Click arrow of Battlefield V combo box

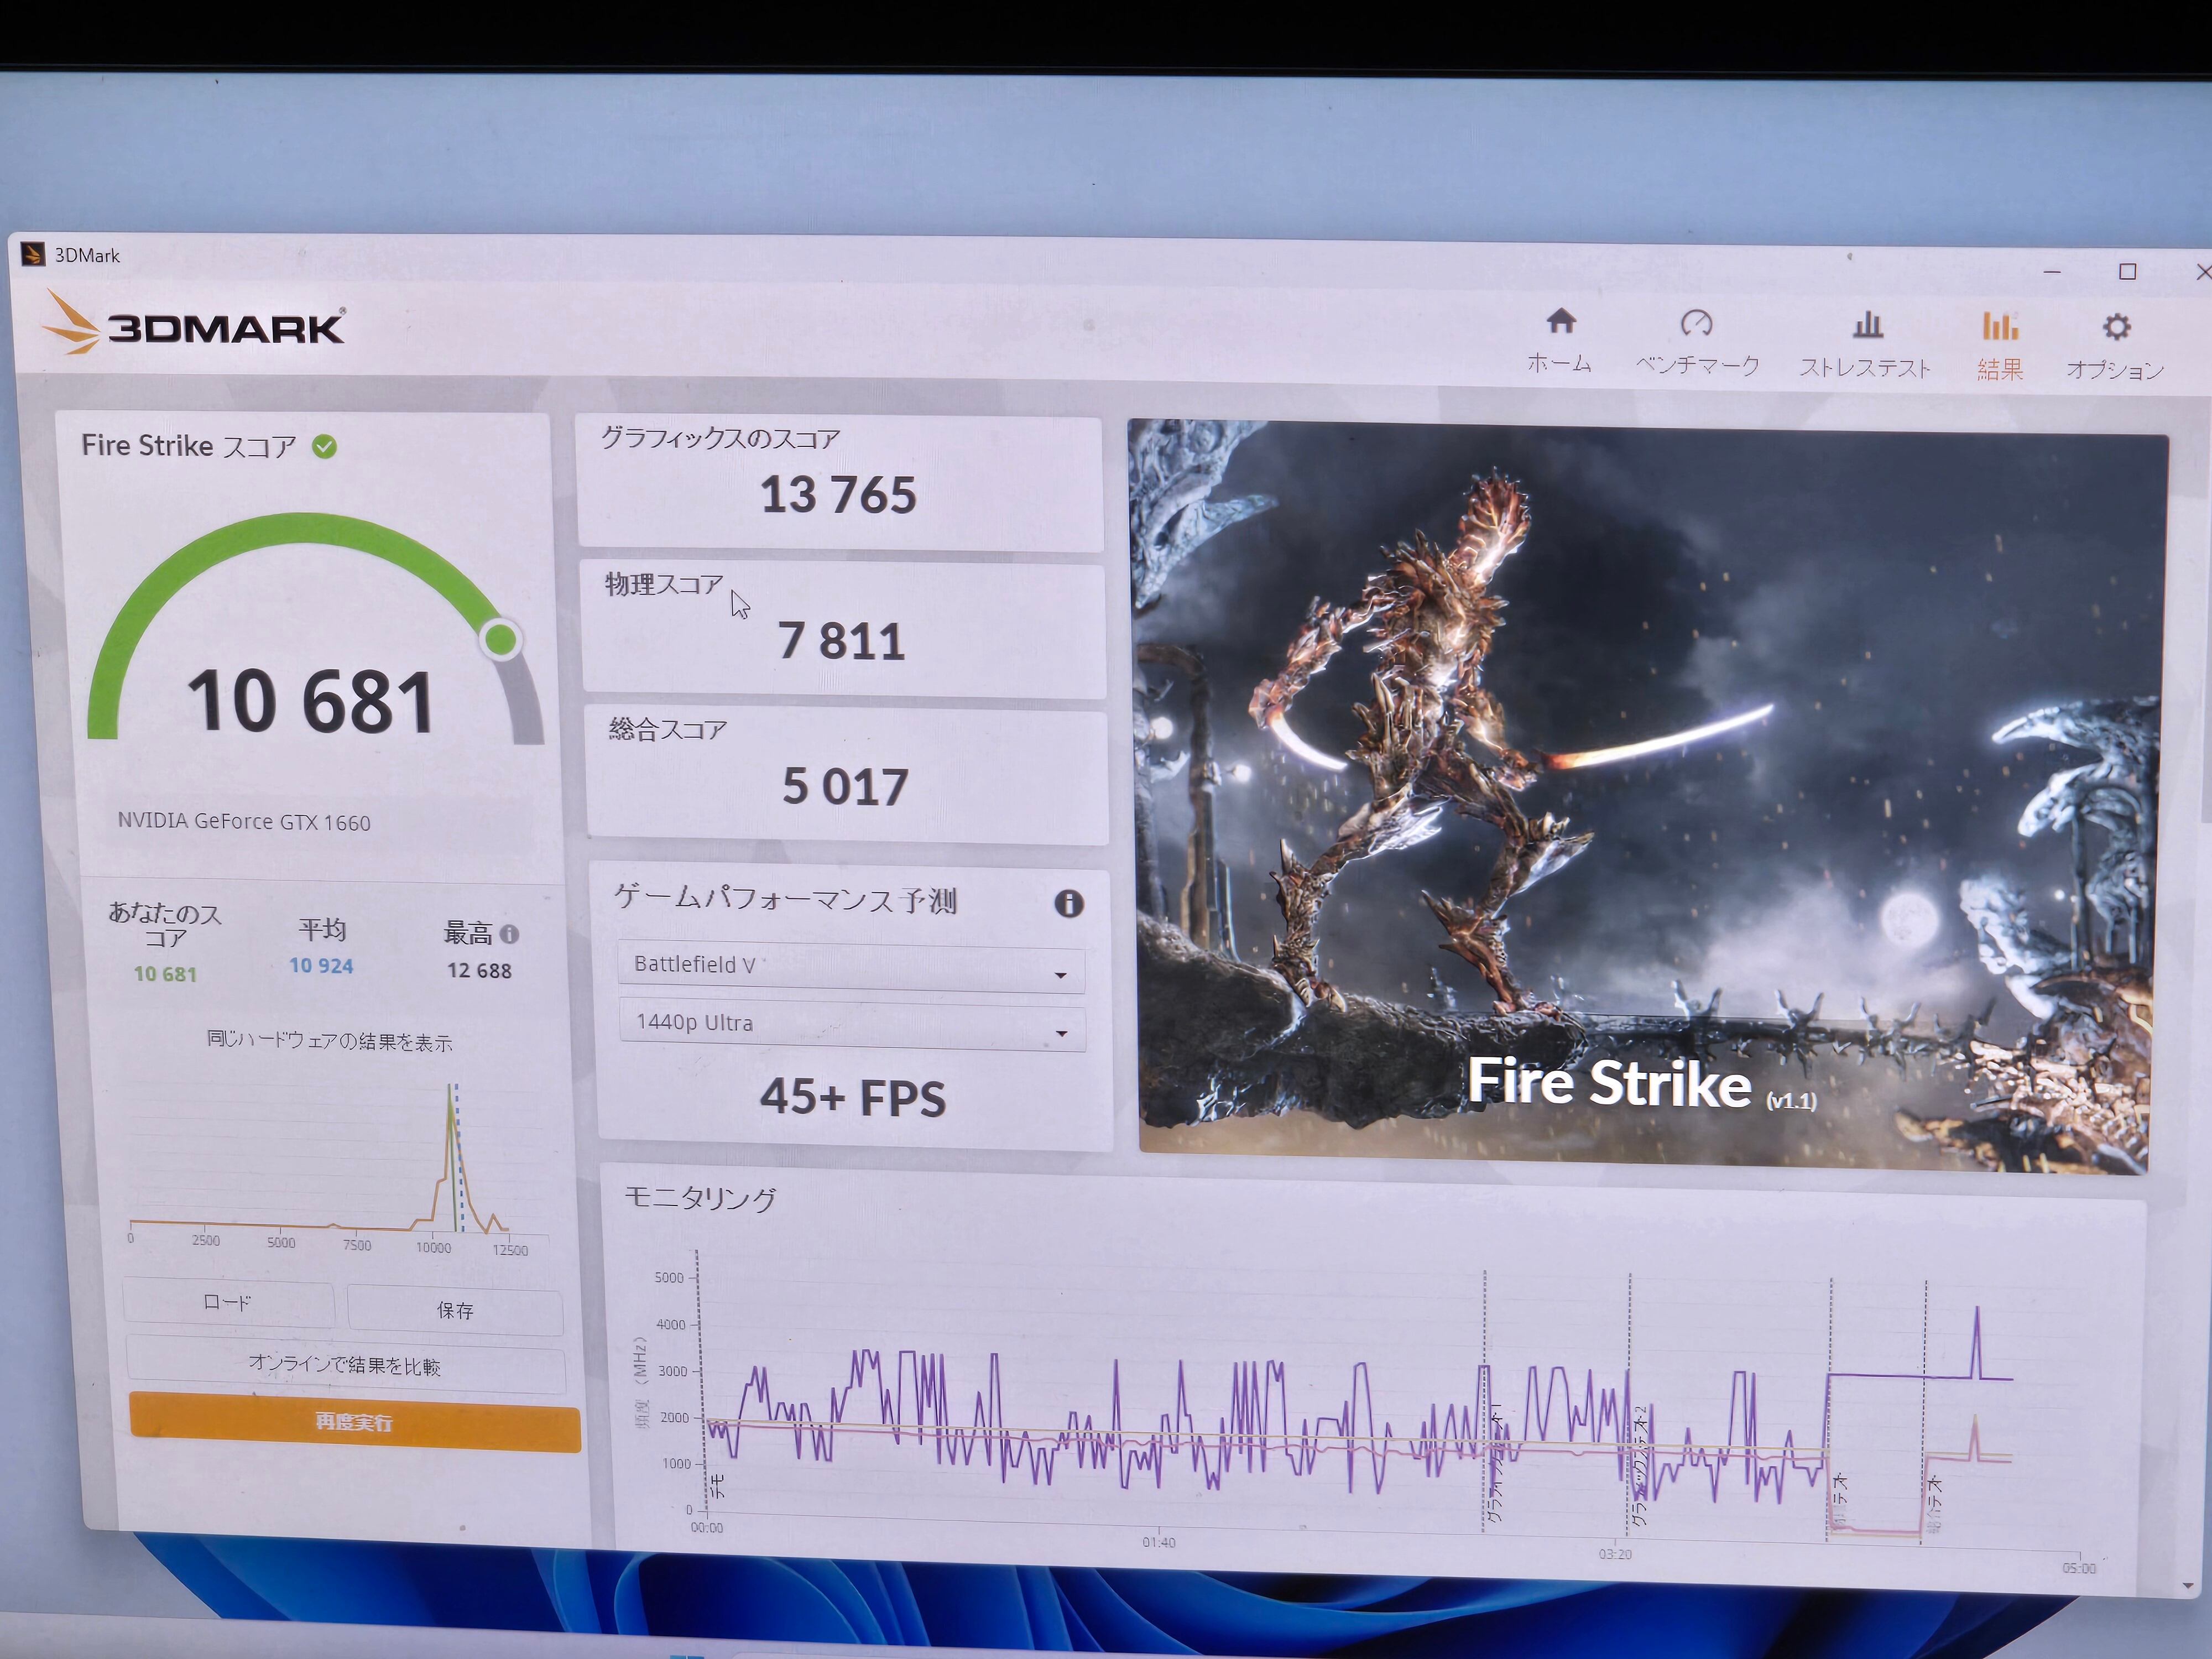tap(1061, 975)
